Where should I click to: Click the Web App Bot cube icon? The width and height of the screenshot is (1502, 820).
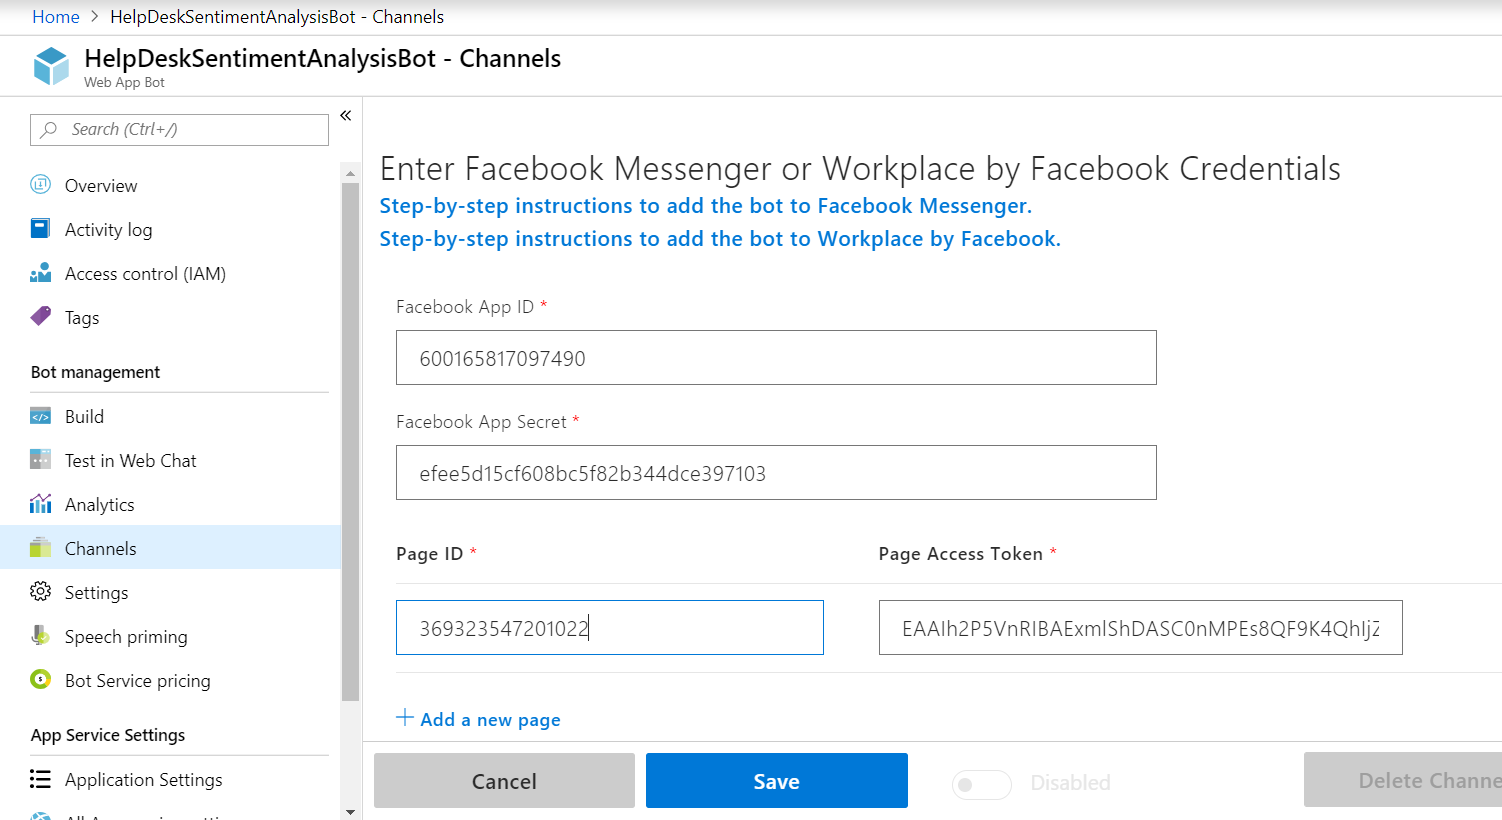51,66
